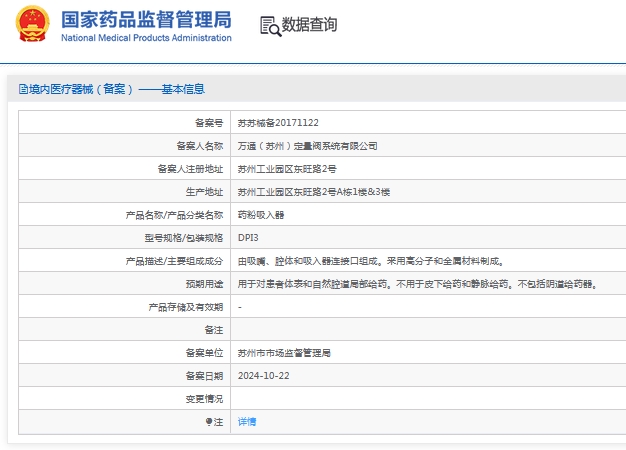
Task: Select the description starting 由吸嘴、腔体
Action: [371, 261]
